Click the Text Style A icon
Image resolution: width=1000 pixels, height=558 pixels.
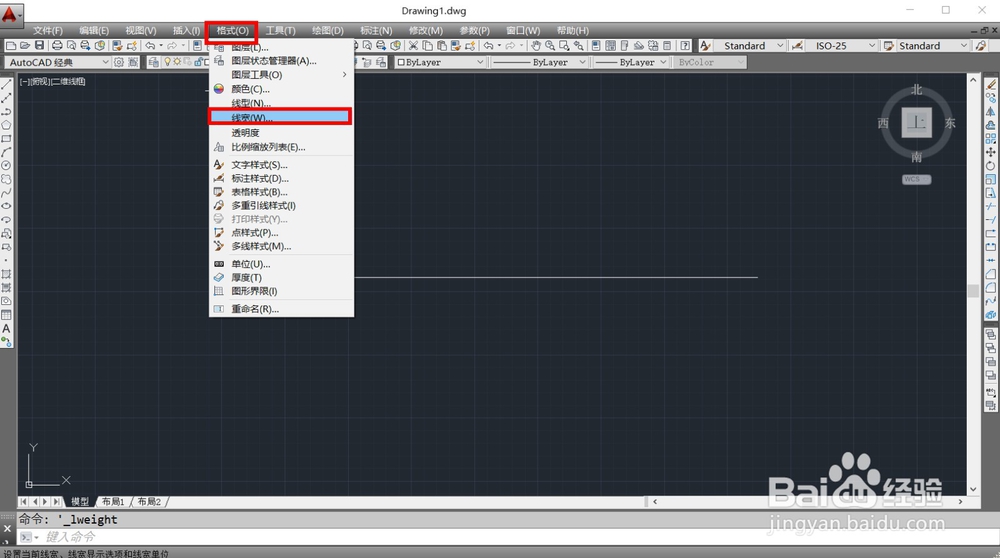click(705, 45)
